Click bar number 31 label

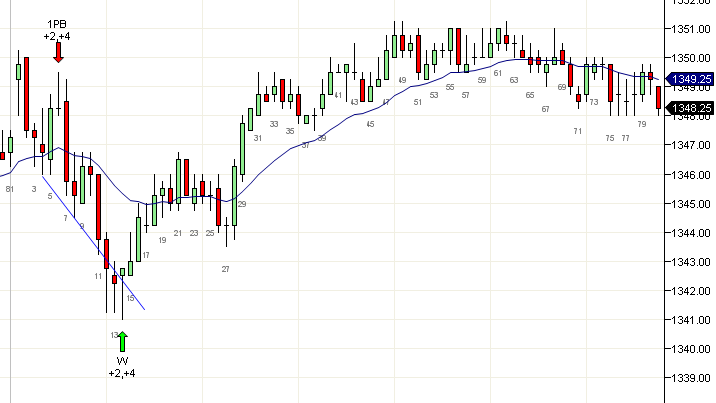[x=258, y=138]
